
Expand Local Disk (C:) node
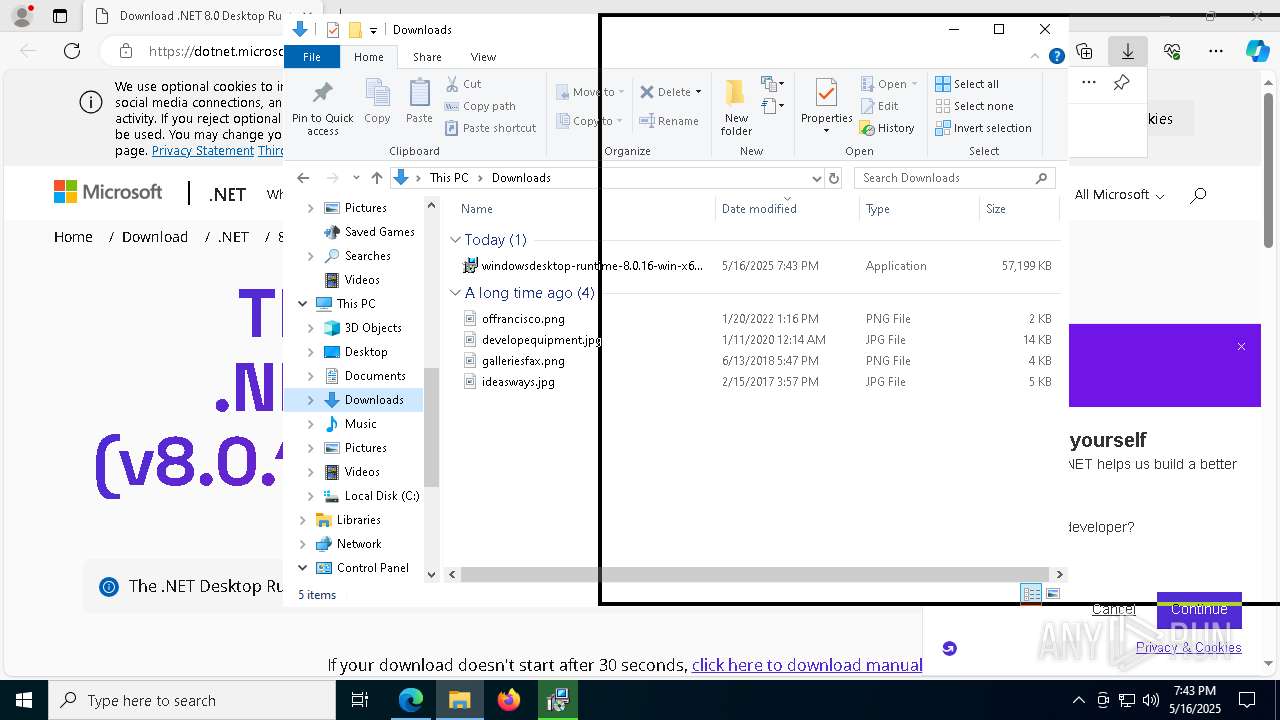pyautogui.click(x=311, y=496)
